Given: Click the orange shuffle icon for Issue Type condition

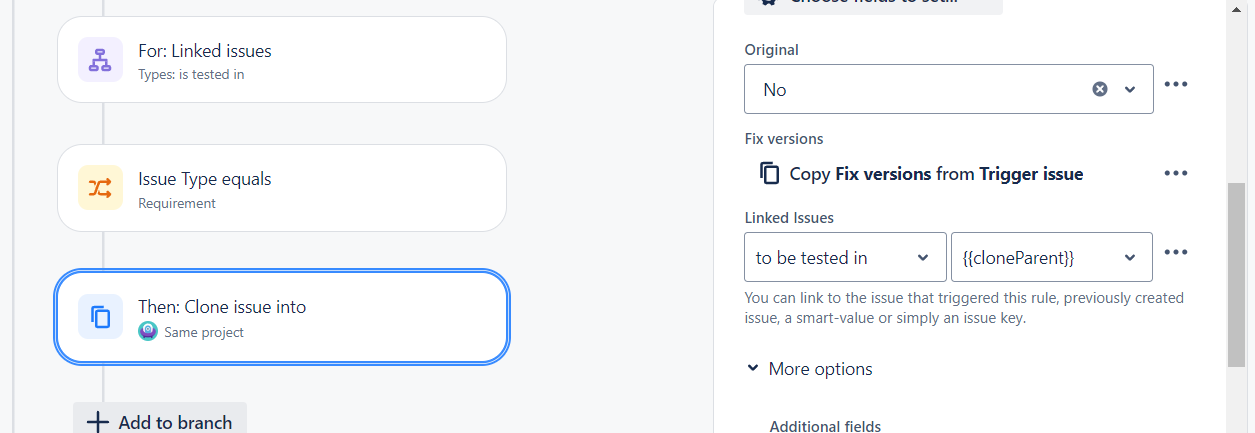Looking at the screenshot, I should pyautogui.click(x=100, y=188).
